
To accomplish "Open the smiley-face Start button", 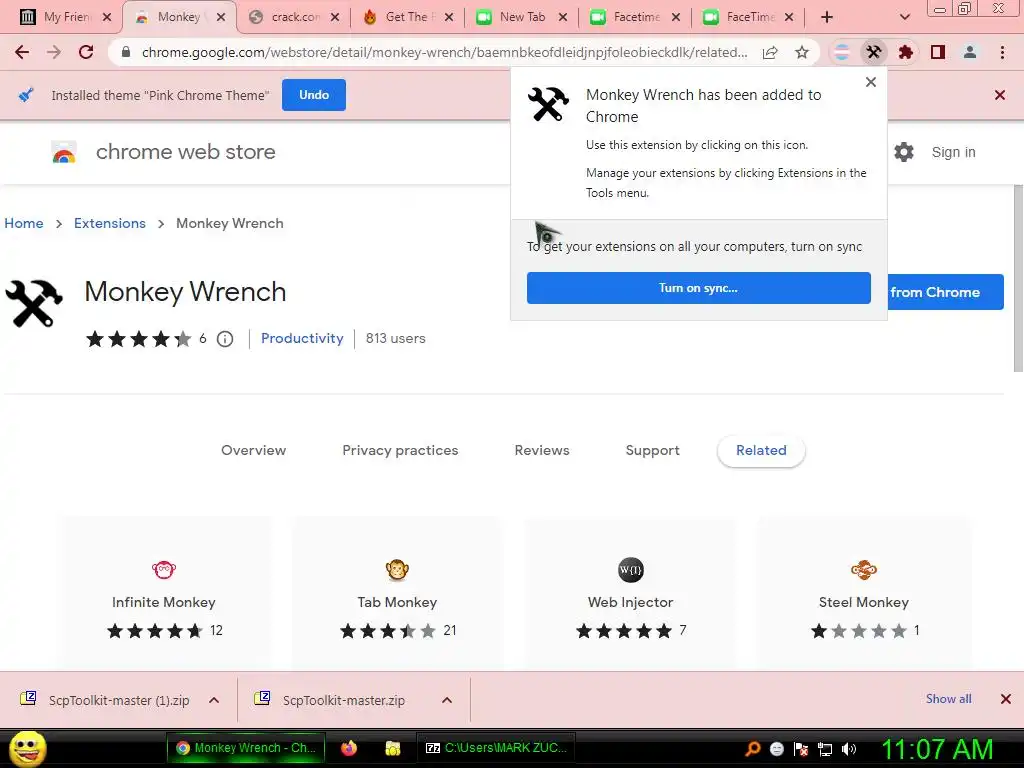I will (27, 748).
